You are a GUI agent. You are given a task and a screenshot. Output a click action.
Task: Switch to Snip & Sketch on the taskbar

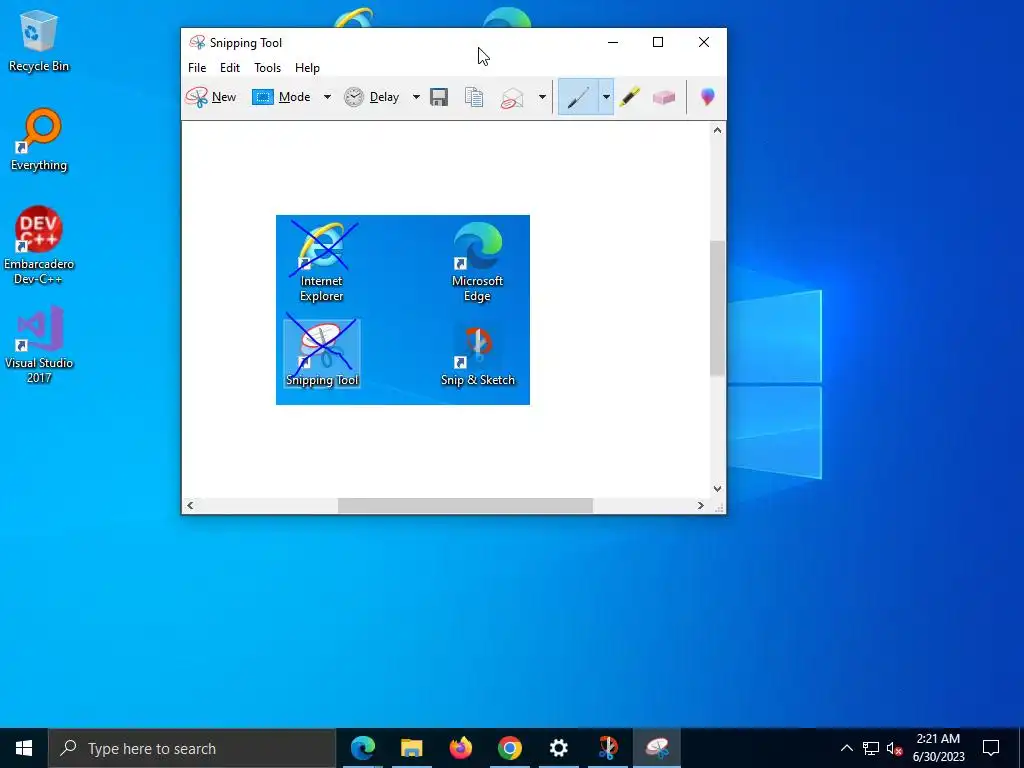[607, 748]
